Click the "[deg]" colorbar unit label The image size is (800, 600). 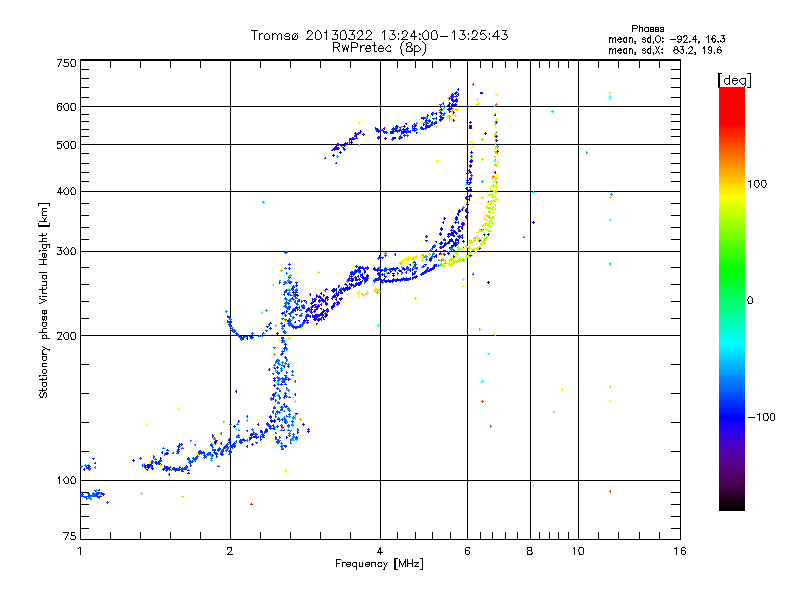[734, 80]
